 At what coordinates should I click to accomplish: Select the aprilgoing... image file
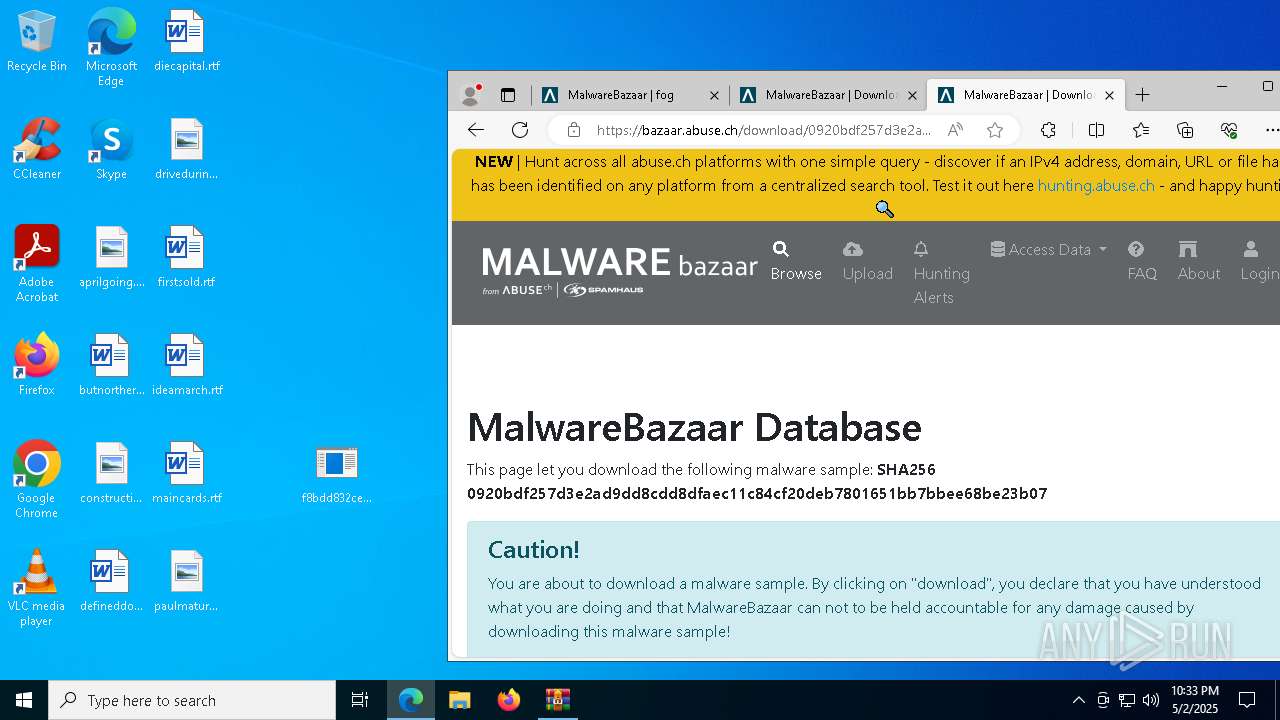point(111,258)
